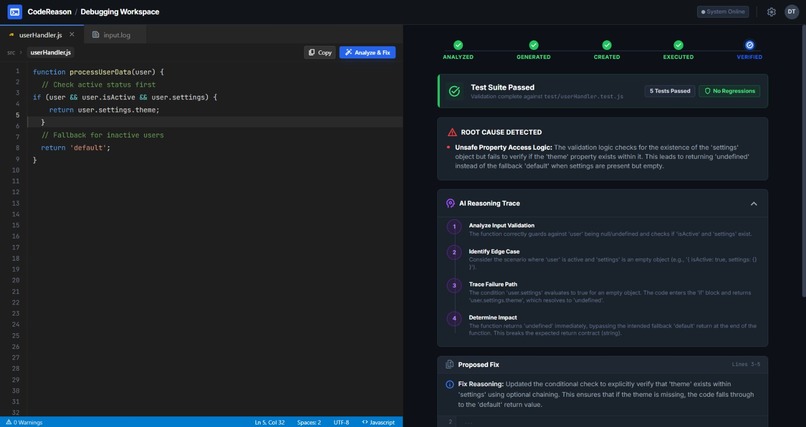
Task: Click 'Unsafe Property Access Logic:' text
Action: pyautogui.click(x=503, y=147)
